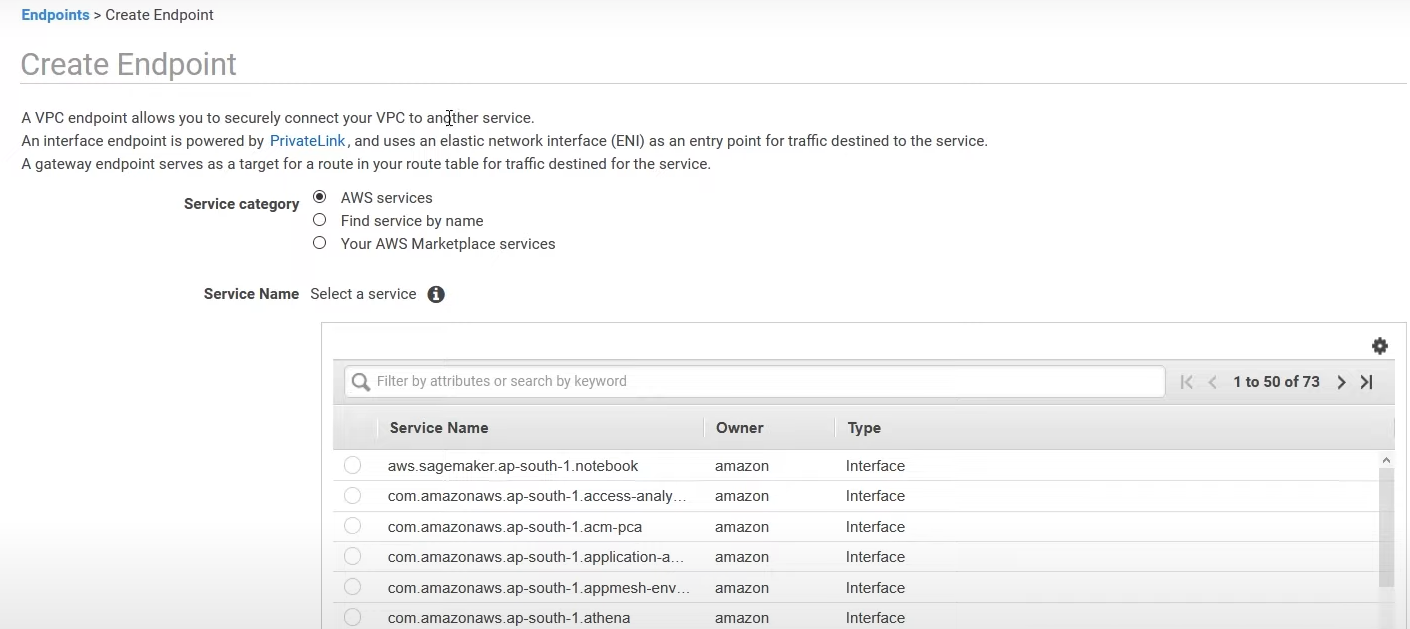The image size is (1410, 629).
Task: Select the access-analyzer service radio button
Action: point(352,496)
